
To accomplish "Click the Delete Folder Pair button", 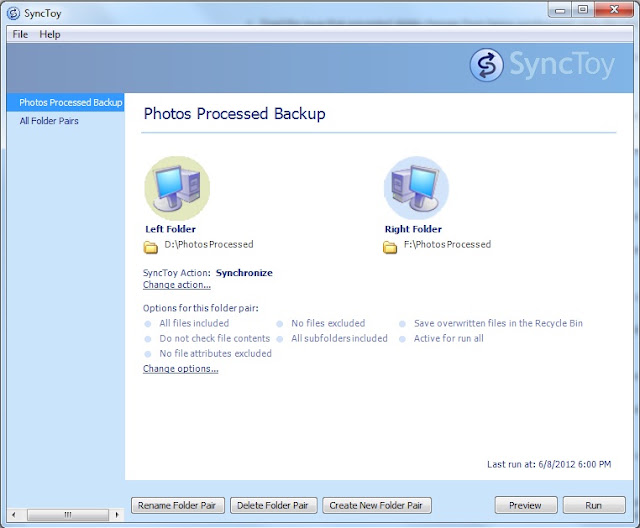I will click(274, 505).
